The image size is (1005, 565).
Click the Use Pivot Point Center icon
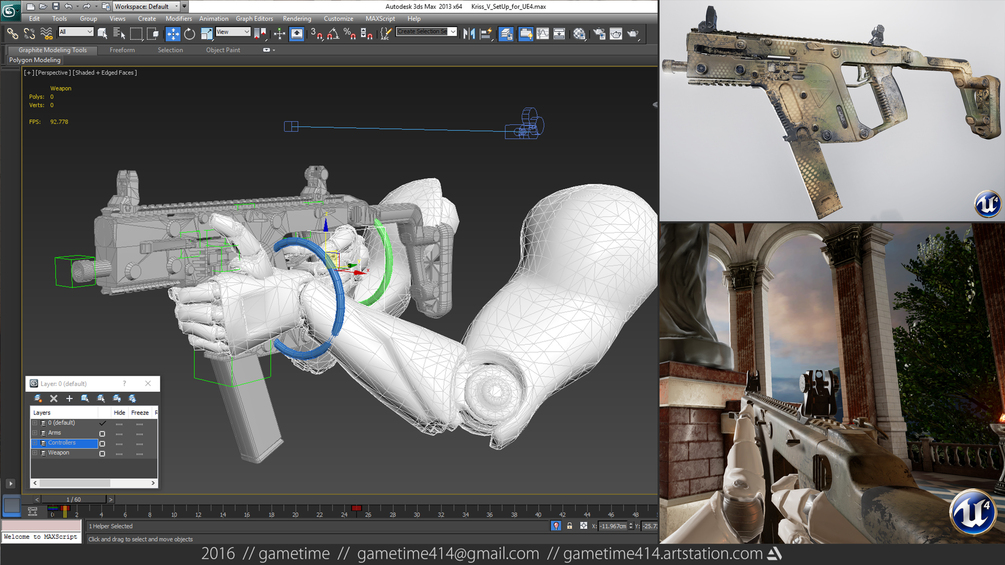tap(261, 33)
